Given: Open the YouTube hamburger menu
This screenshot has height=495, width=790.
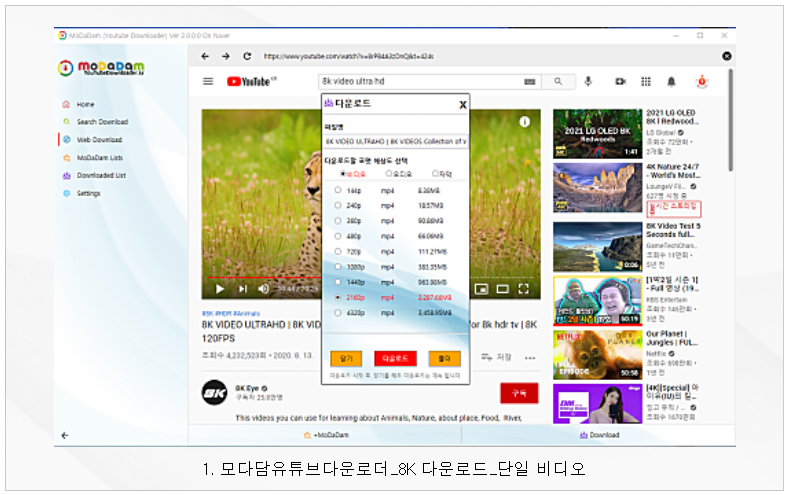Looking at the screenshot, I should click(x=208, y=81).
